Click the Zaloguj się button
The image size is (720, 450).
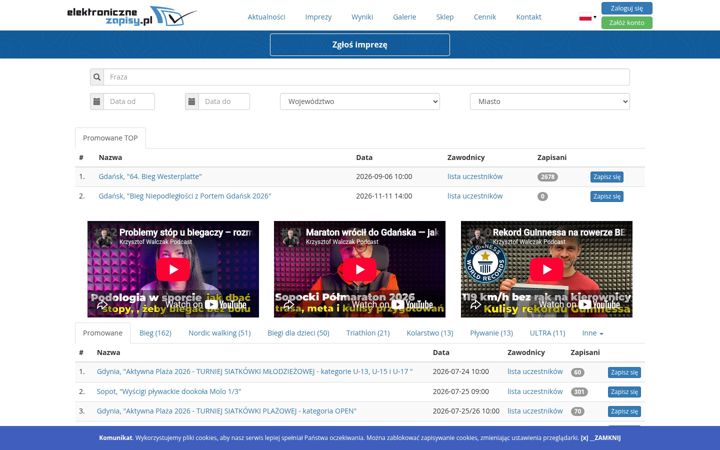pyautogui.click(x=627, y=8)
